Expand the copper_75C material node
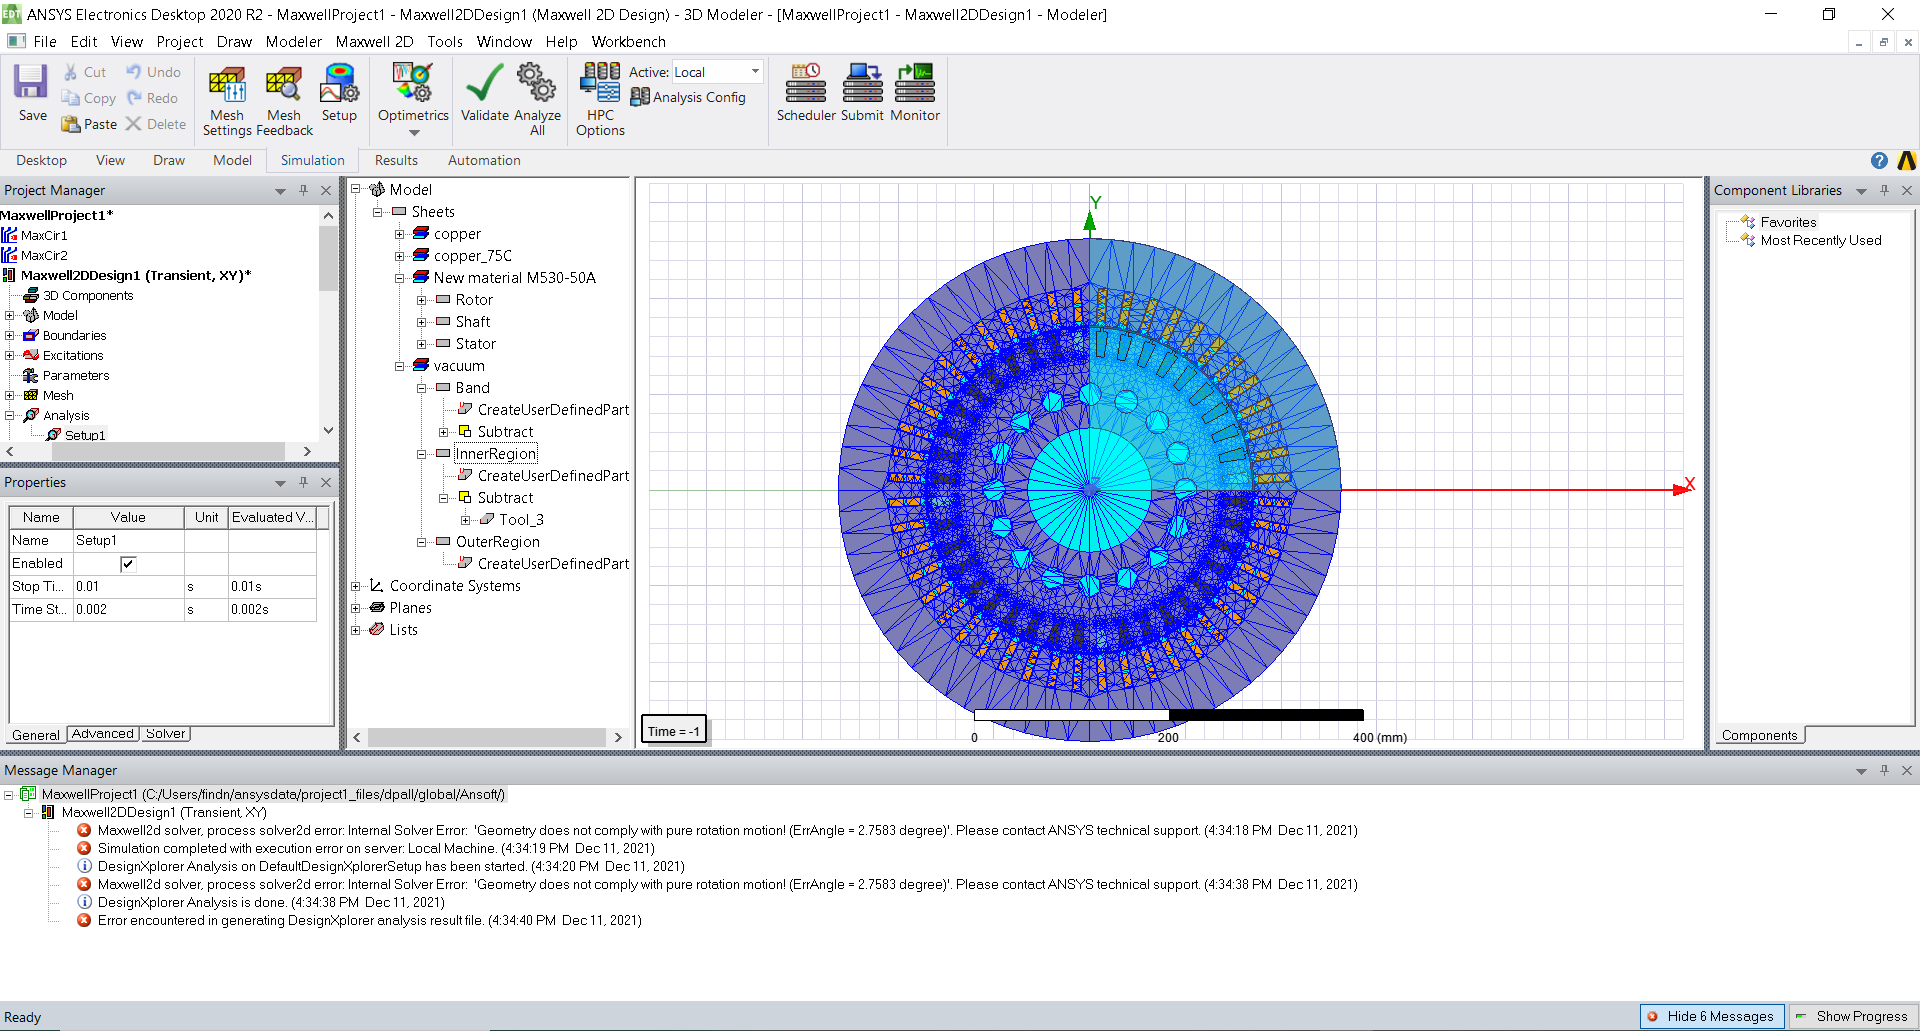 [399, 256]
